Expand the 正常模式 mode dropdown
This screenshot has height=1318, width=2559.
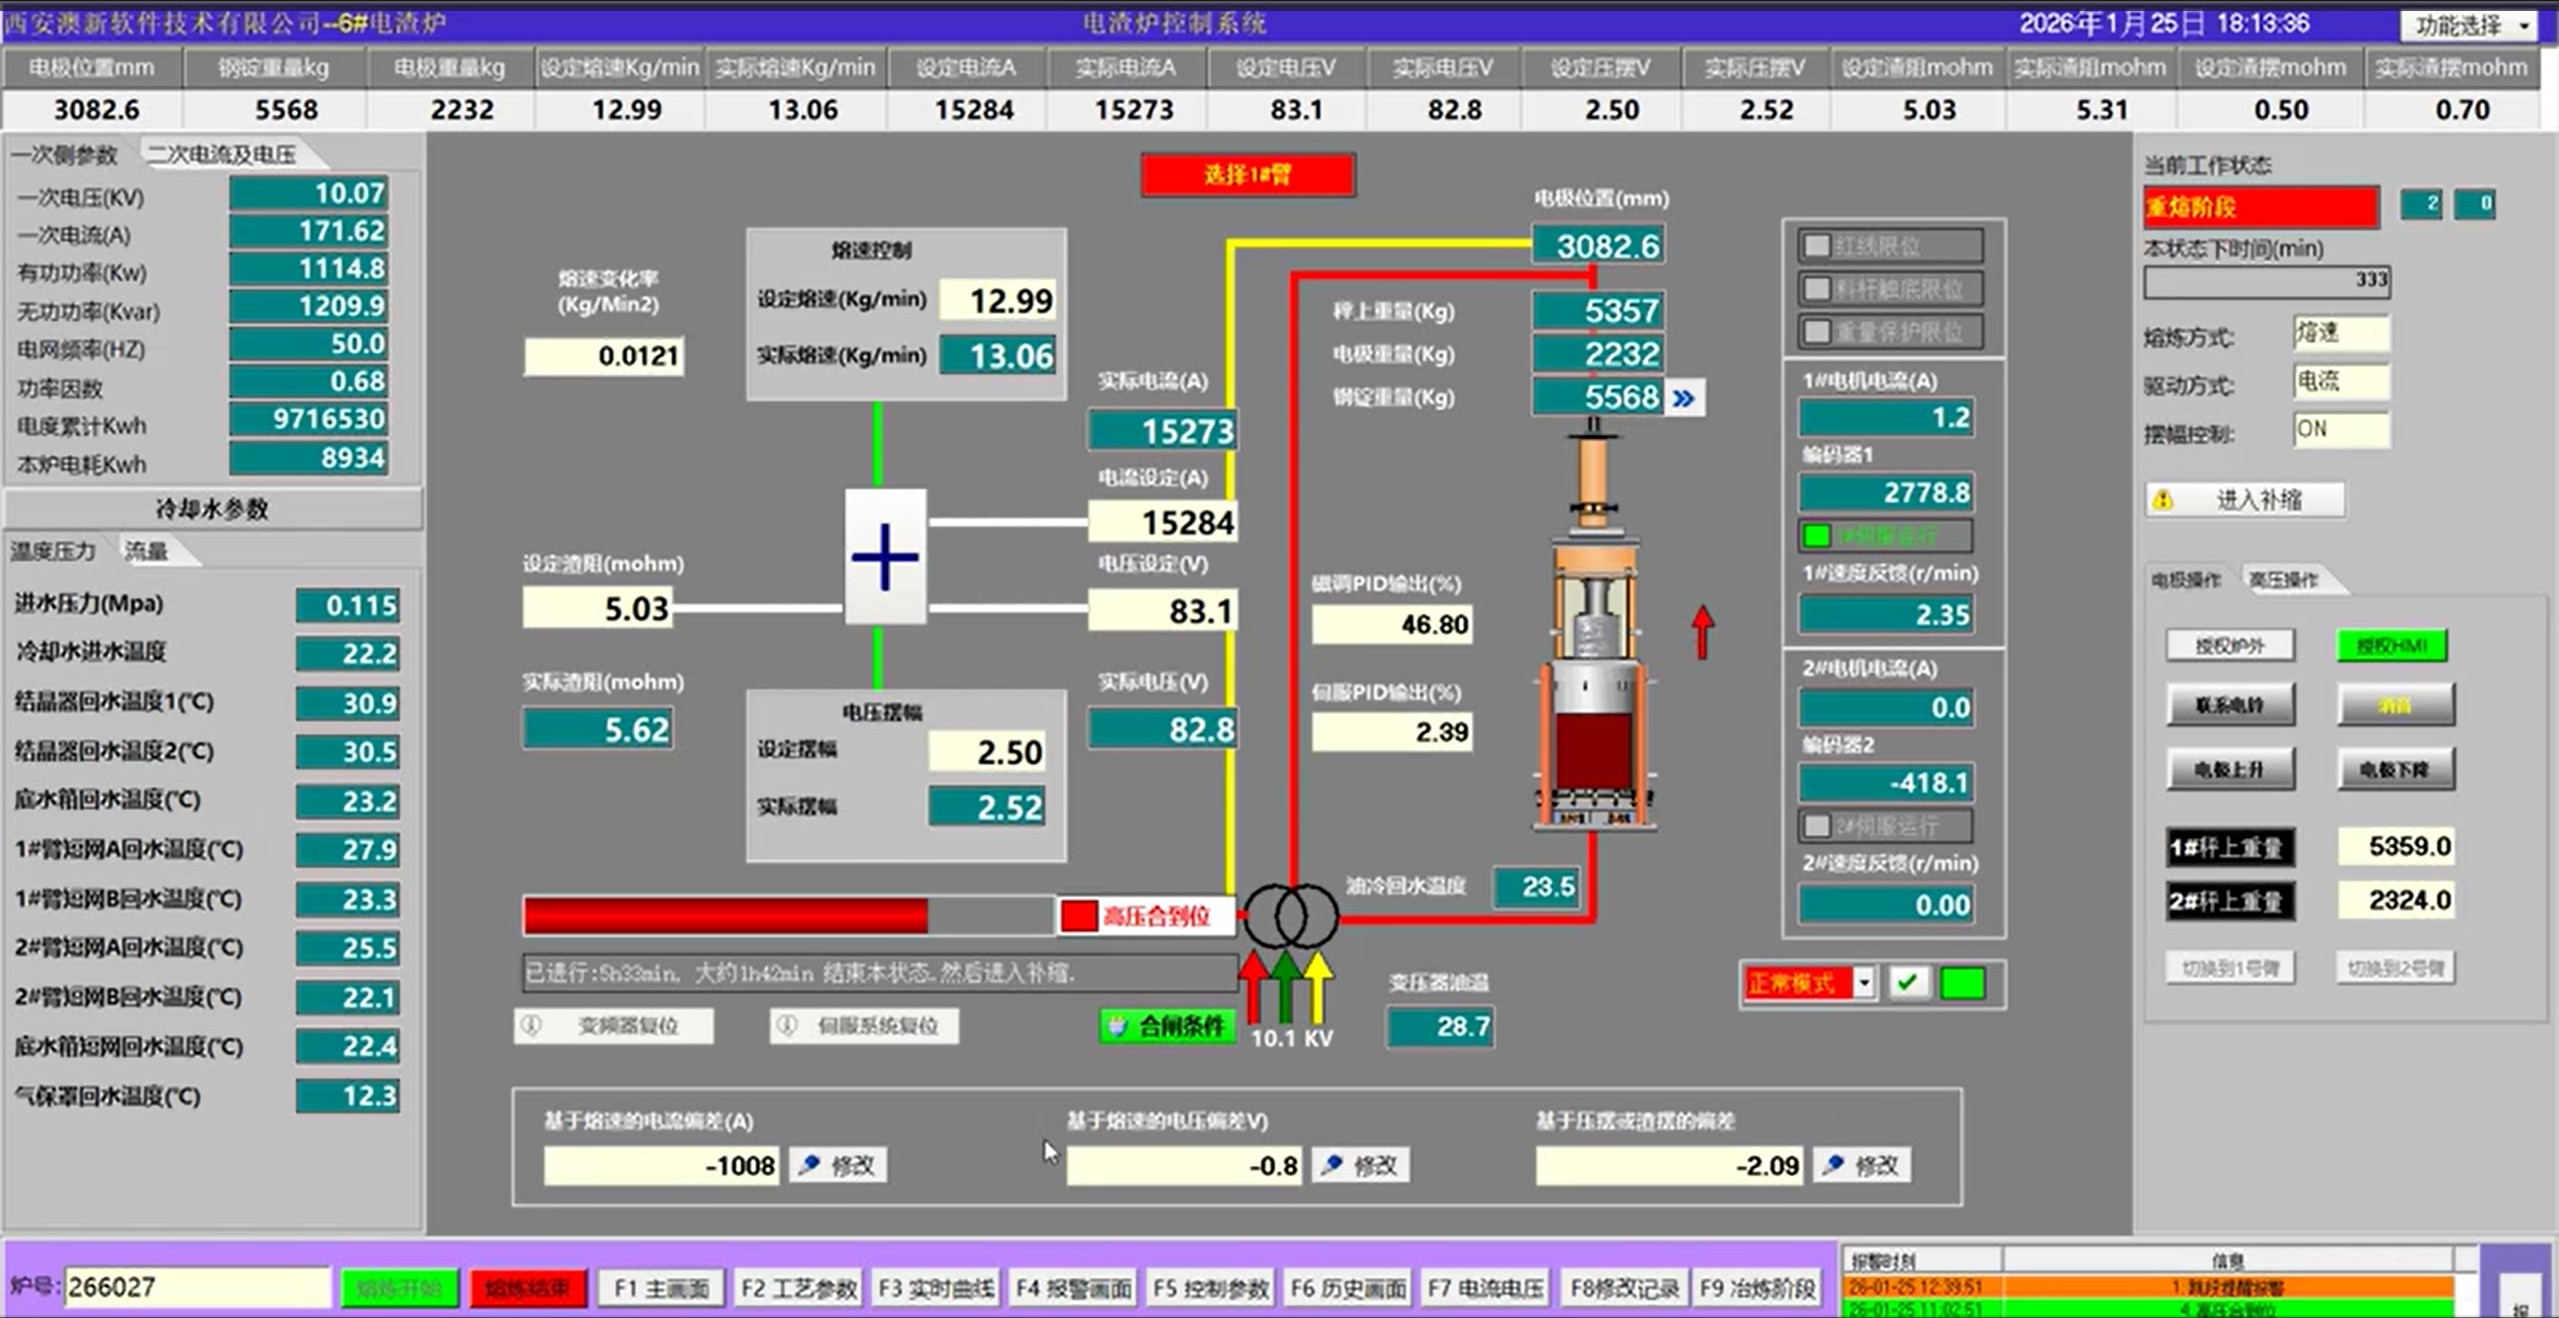1864,983
